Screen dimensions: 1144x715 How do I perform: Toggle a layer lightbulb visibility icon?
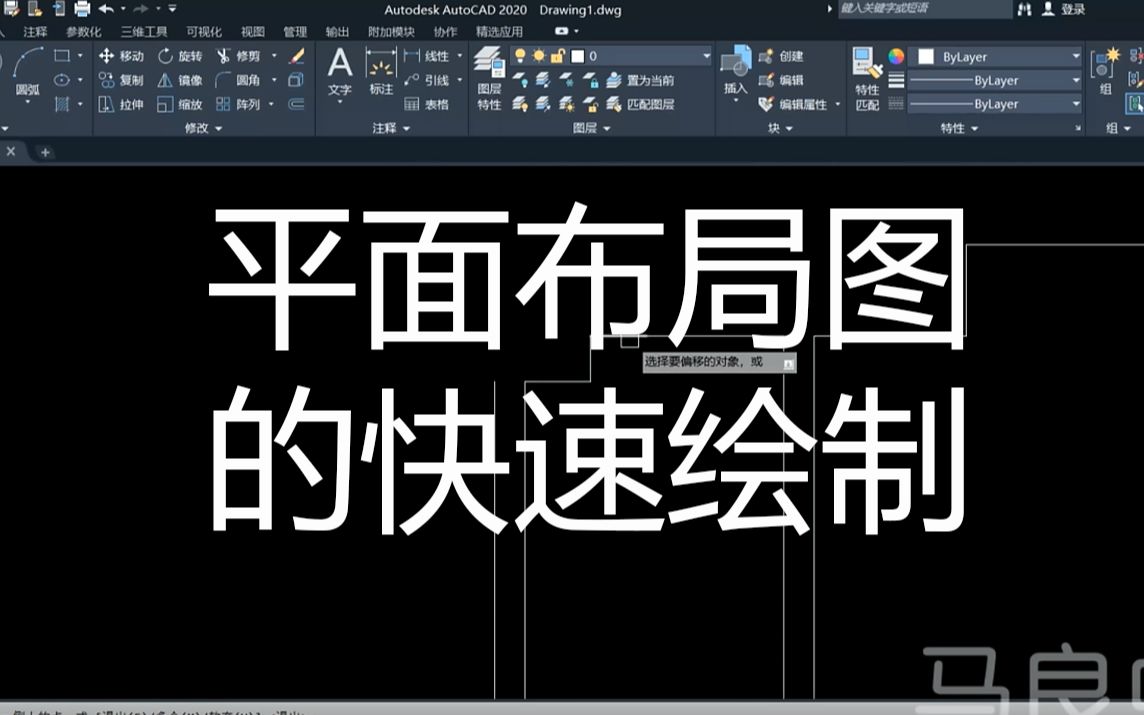pos(520,57)
